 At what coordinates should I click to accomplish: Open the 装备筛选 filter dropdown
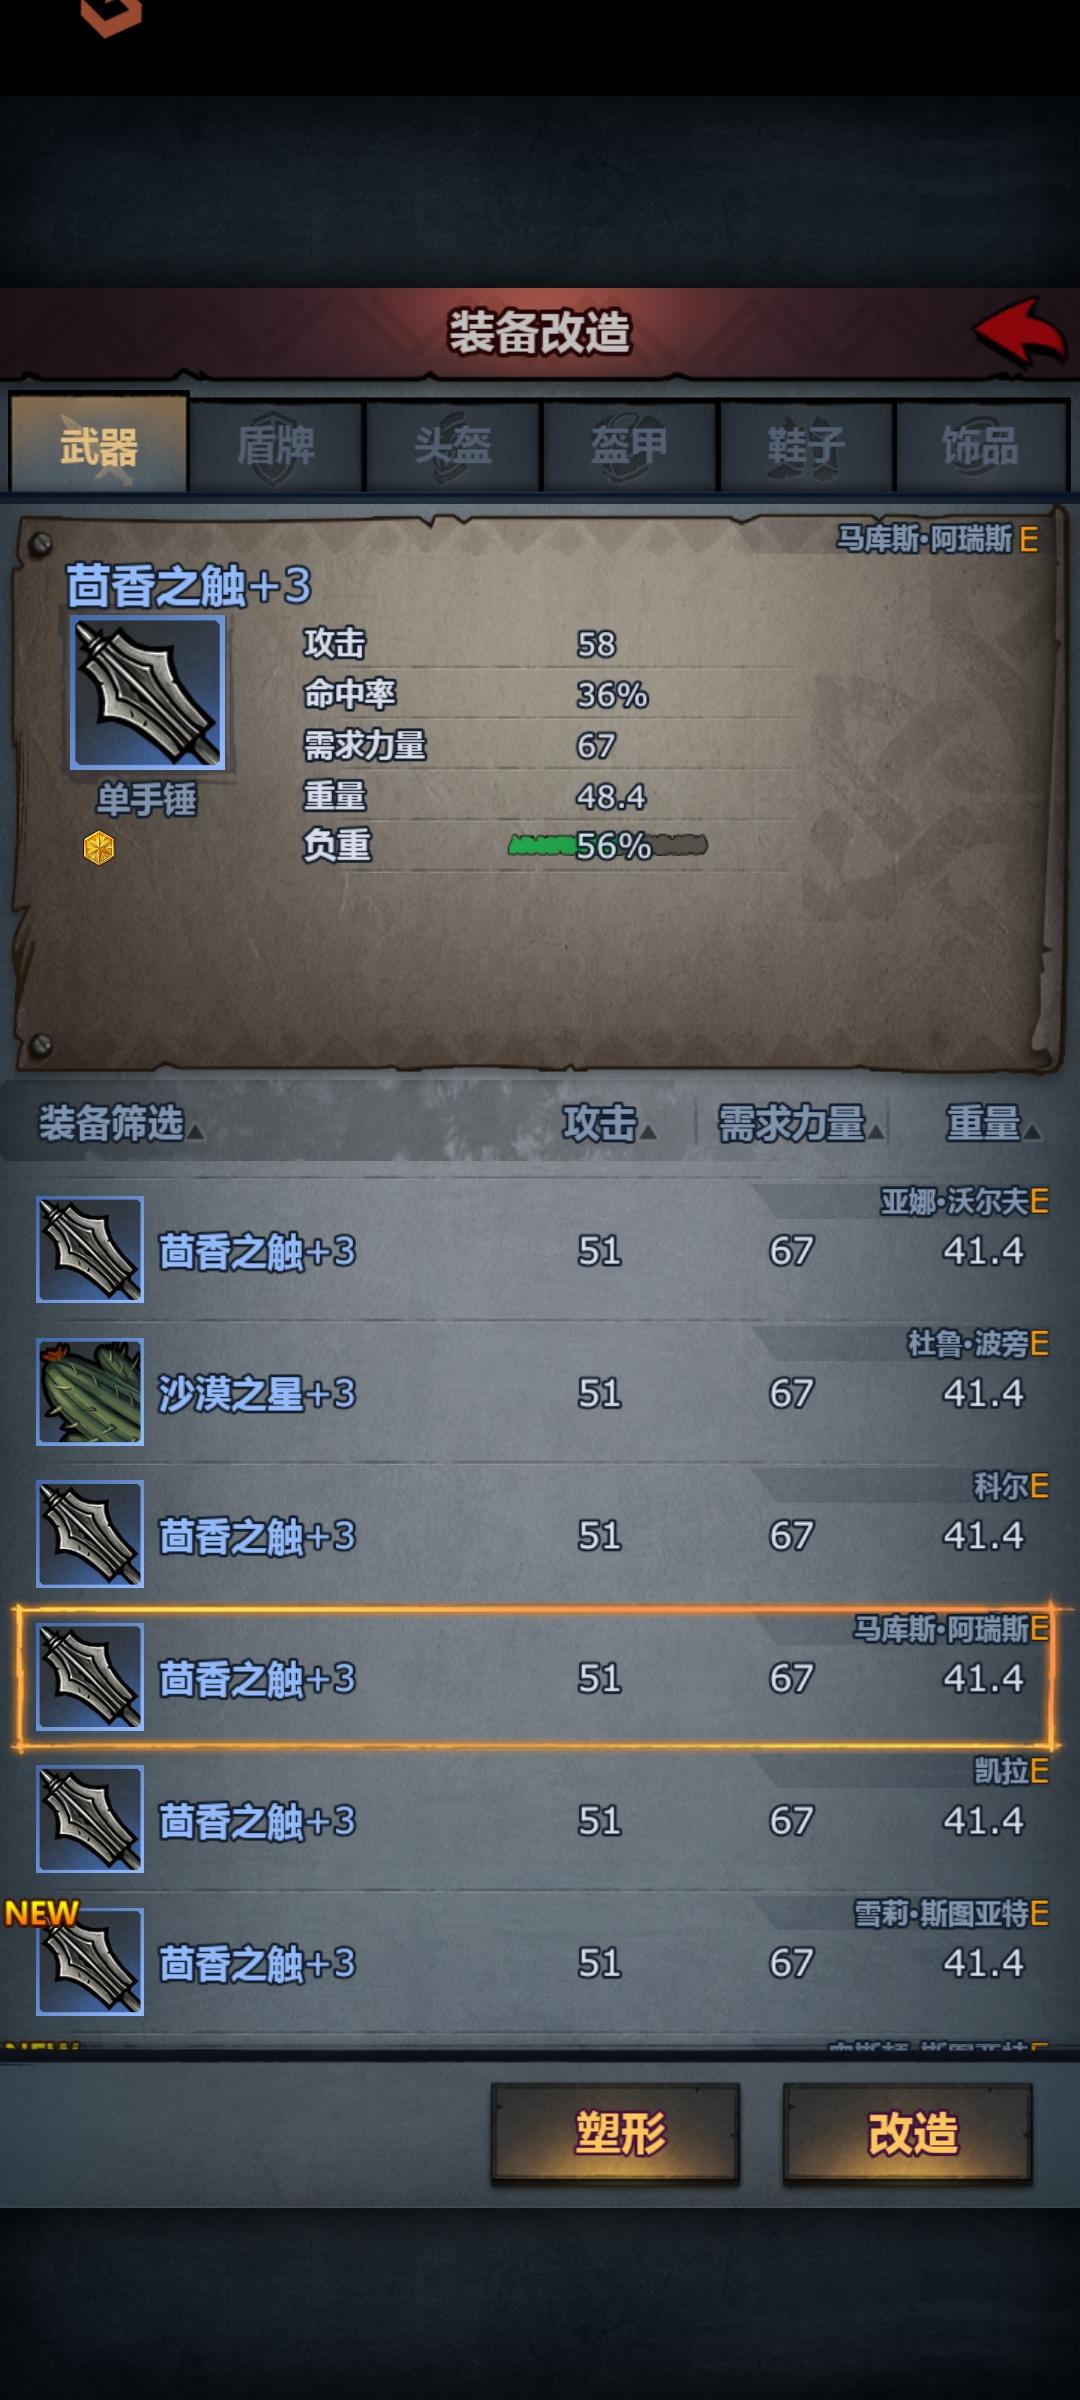click(120, 1123)
